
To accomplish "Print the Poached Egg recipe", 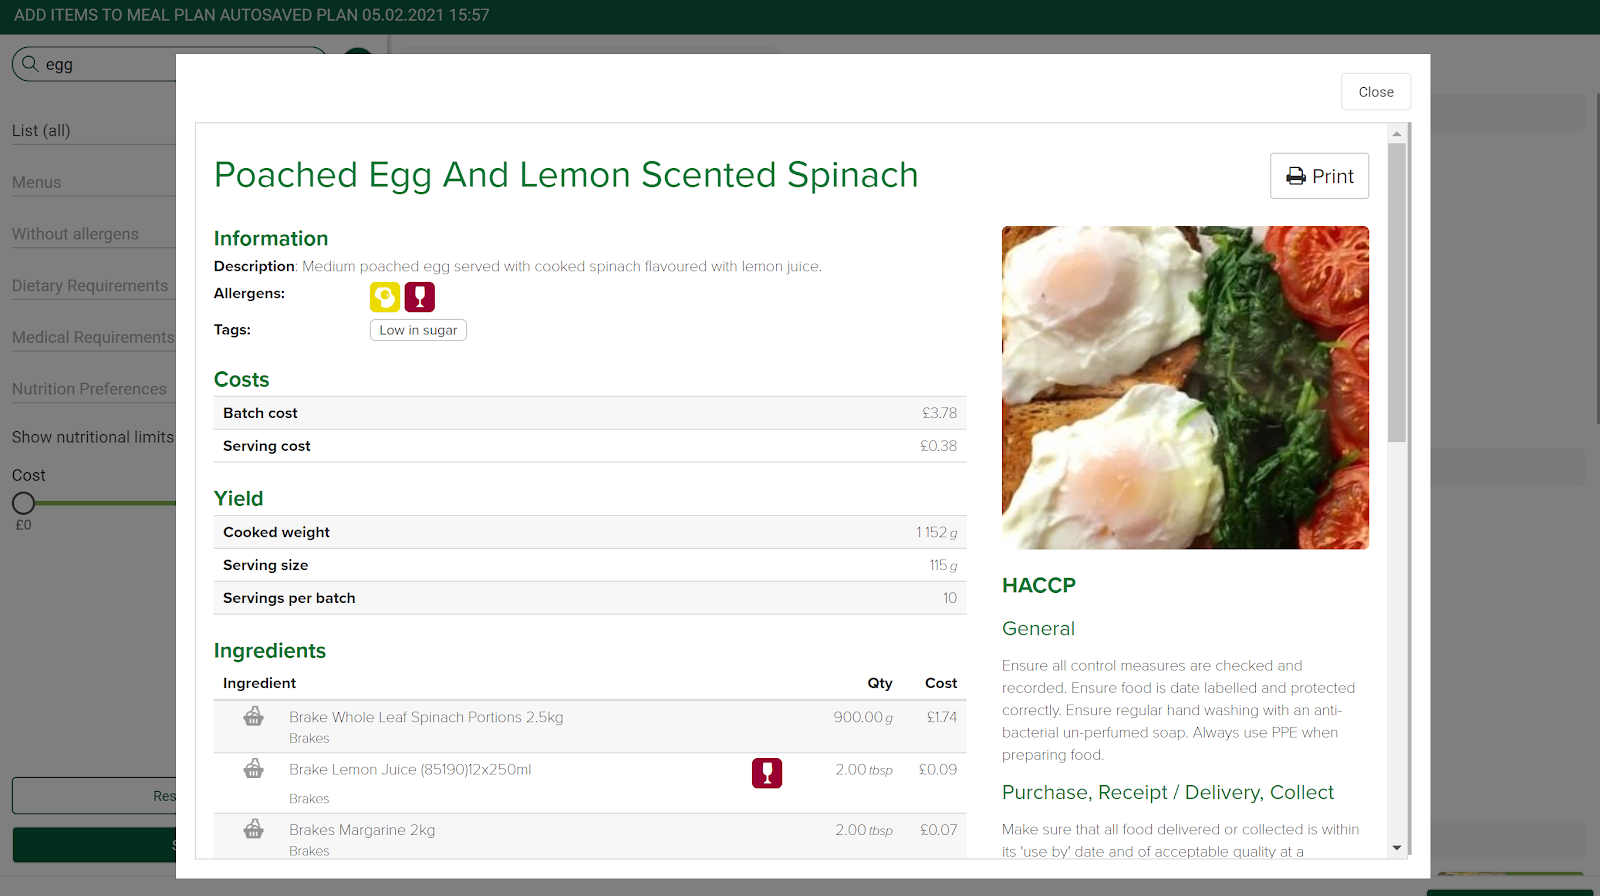I will click(1319, 176).
